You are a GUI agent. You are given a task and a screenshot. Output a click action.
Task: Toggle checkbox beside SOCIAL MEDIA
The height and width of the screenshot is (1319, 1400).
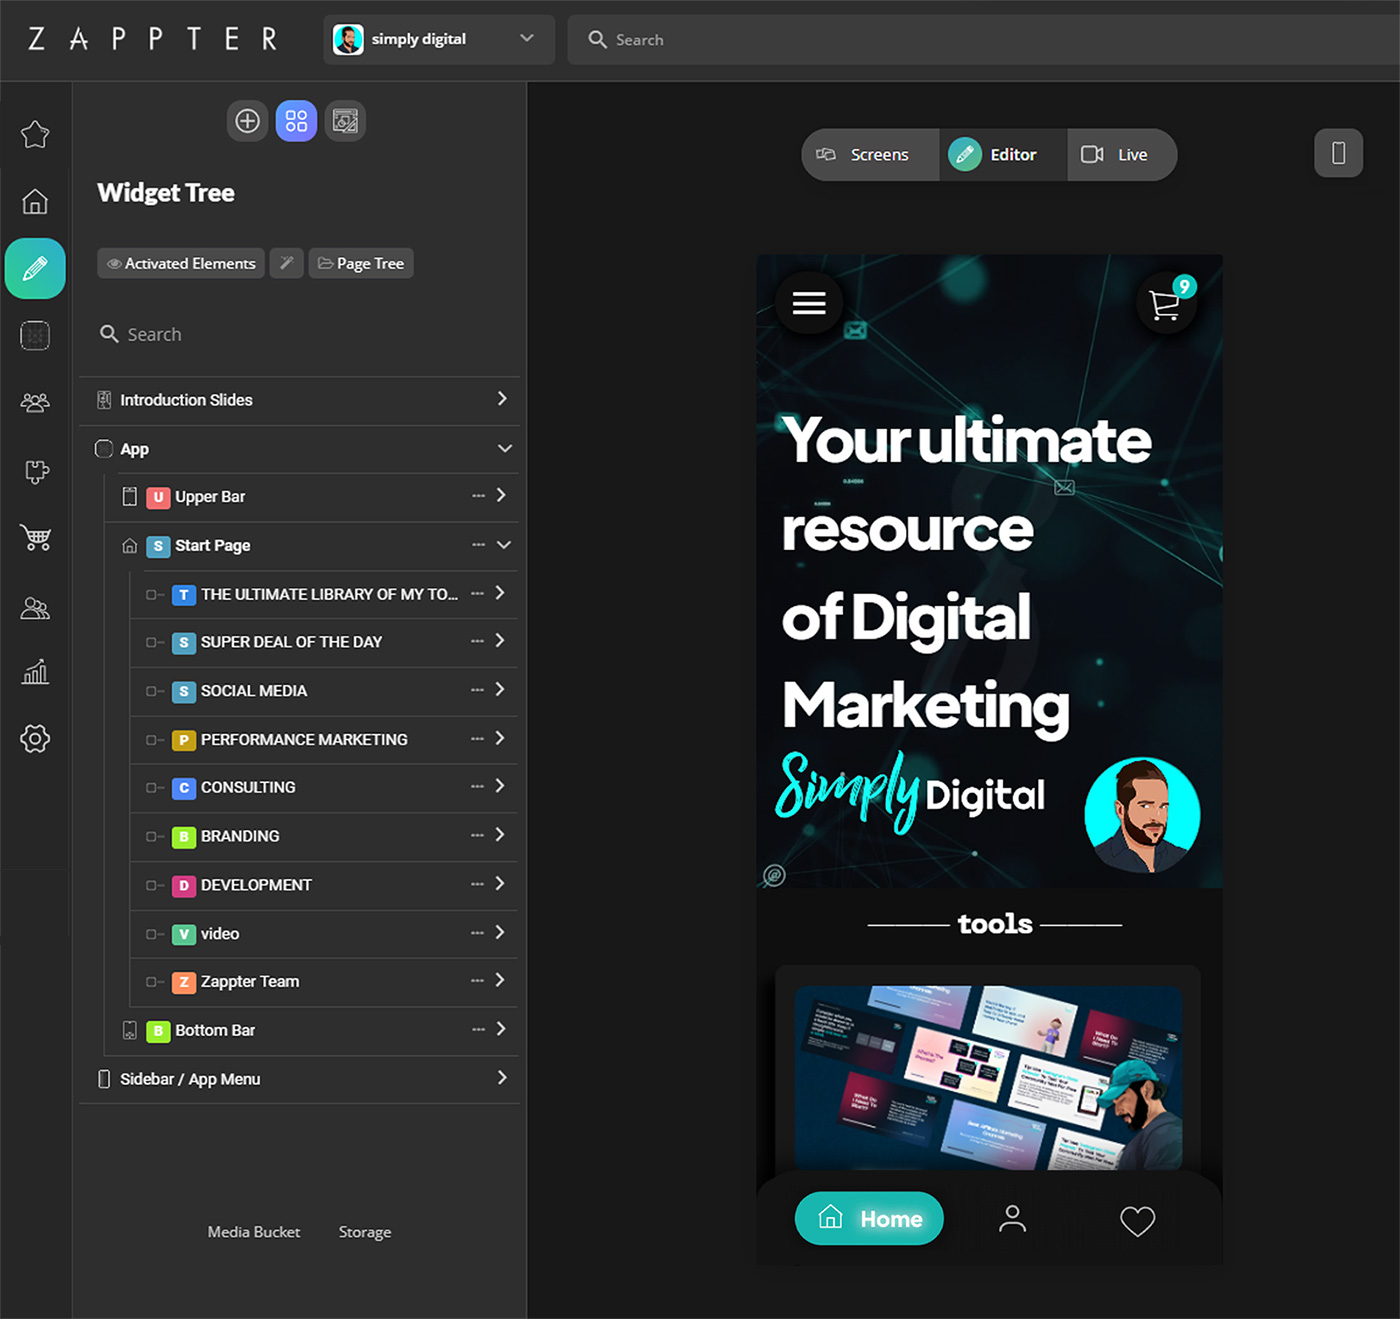(x=153, y=691)
